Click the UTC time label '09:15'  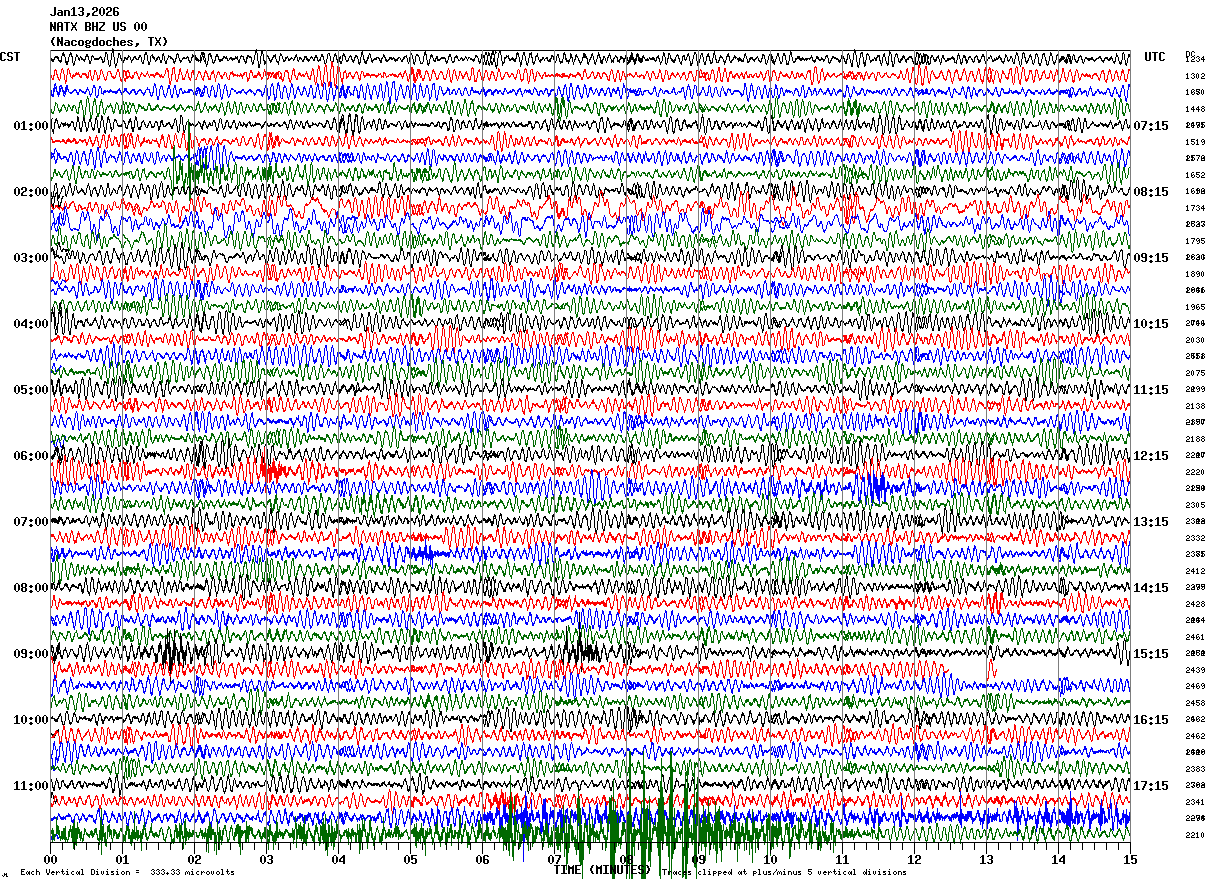pos(1151,258)
